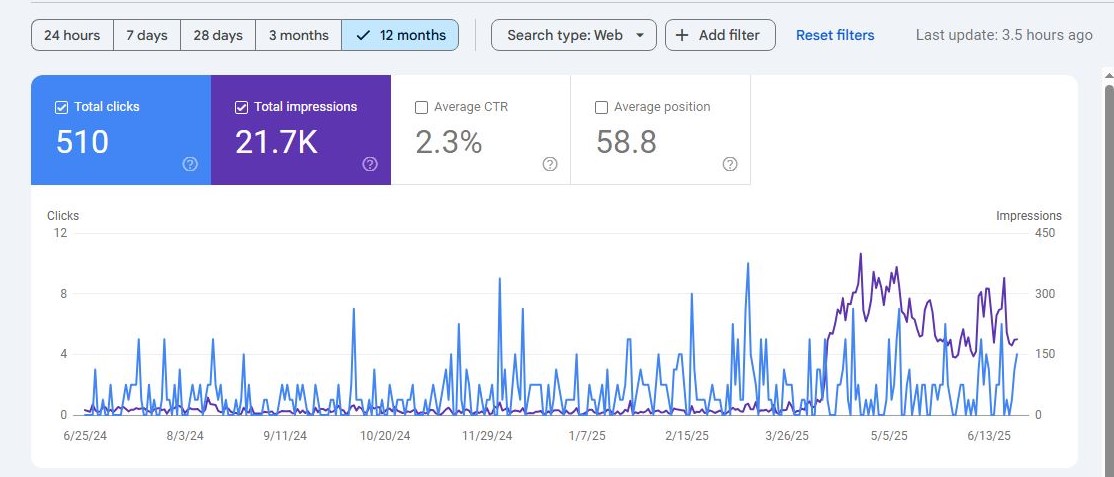Image resolution: width=1114 pixels, height=477 pixels.
Task: Enable the Average position checkbox
Action: [601, 107]
